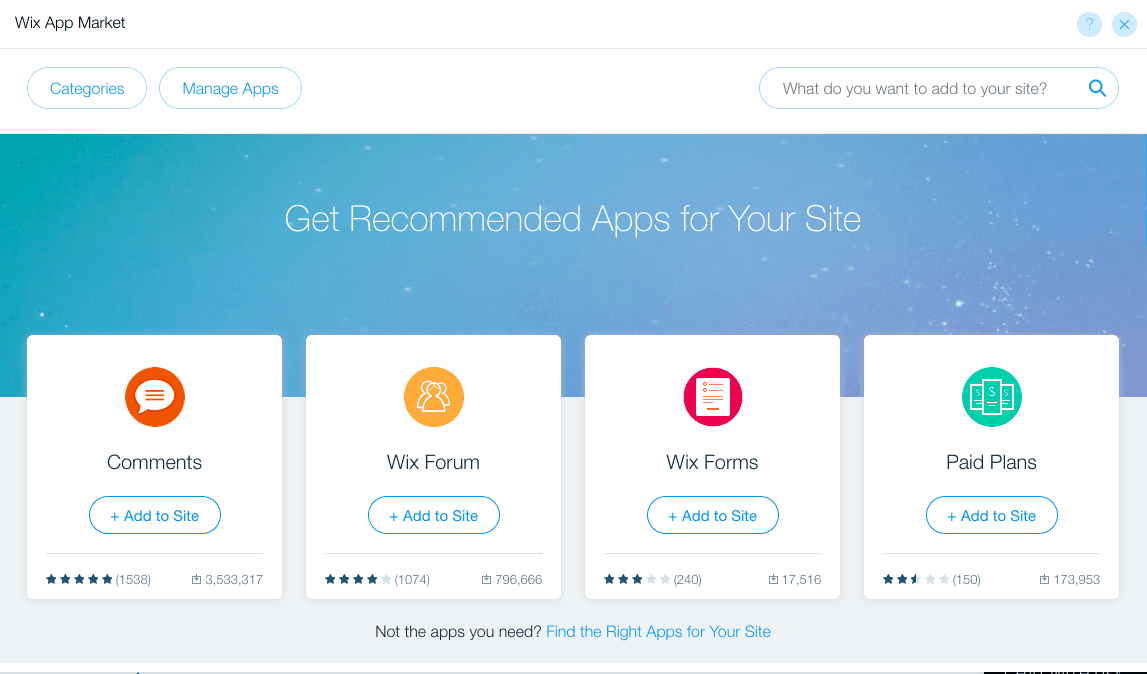Open the Manage Apps section
Image resolution: width=1147 pixels, height=674 pixels.
(230, 88)
